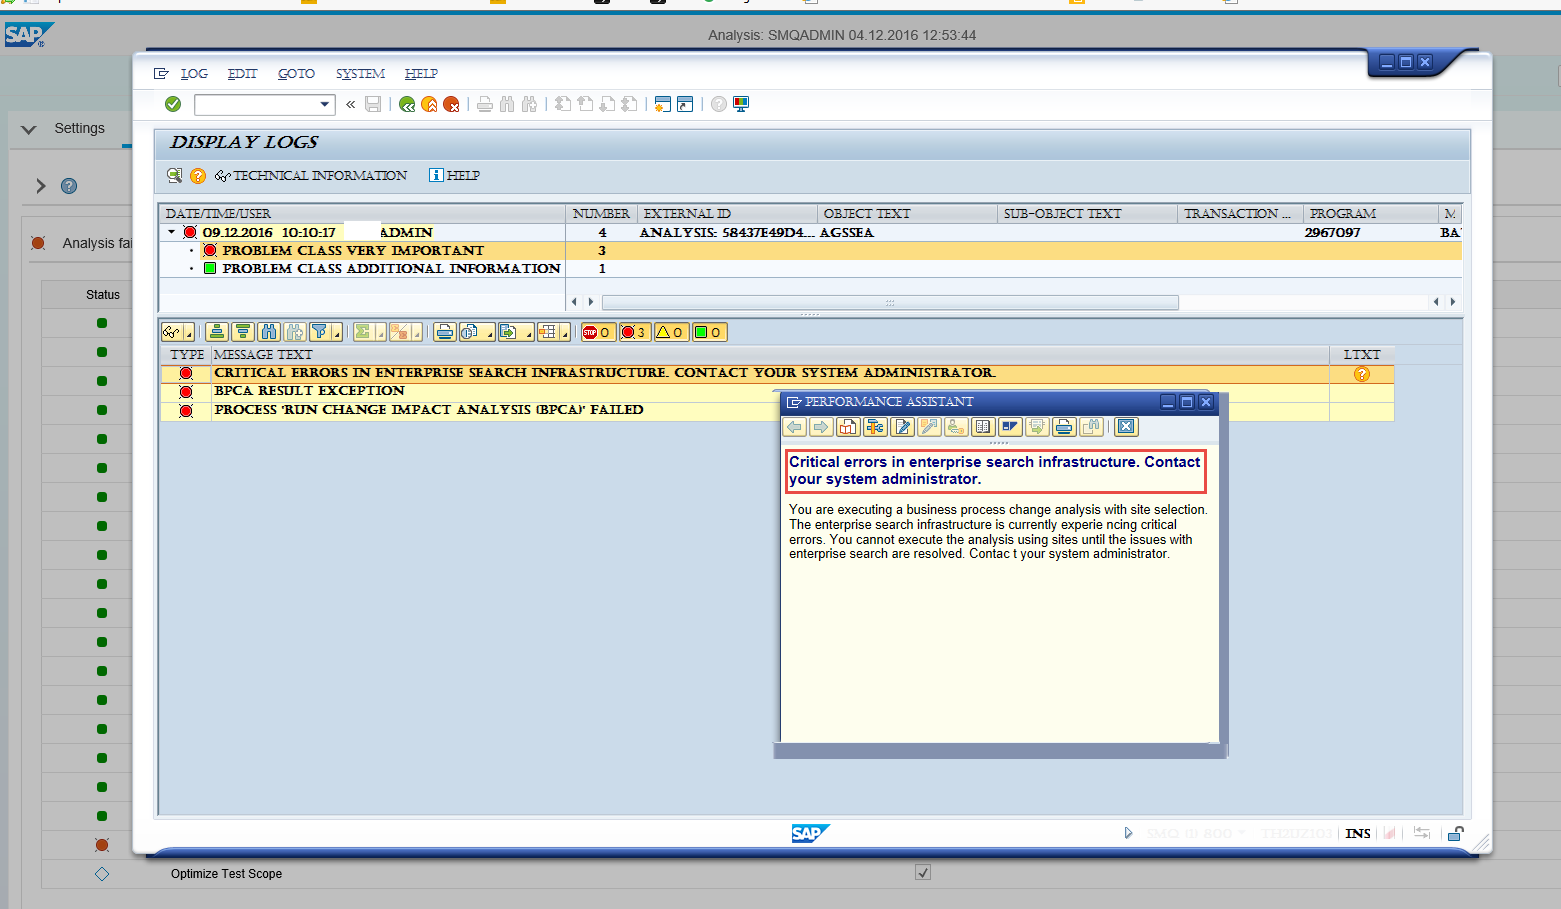Toggle the stop messages filter showing 0
Image resolution: width=1561 pixels, height=909 pixels.
point(597,332)
